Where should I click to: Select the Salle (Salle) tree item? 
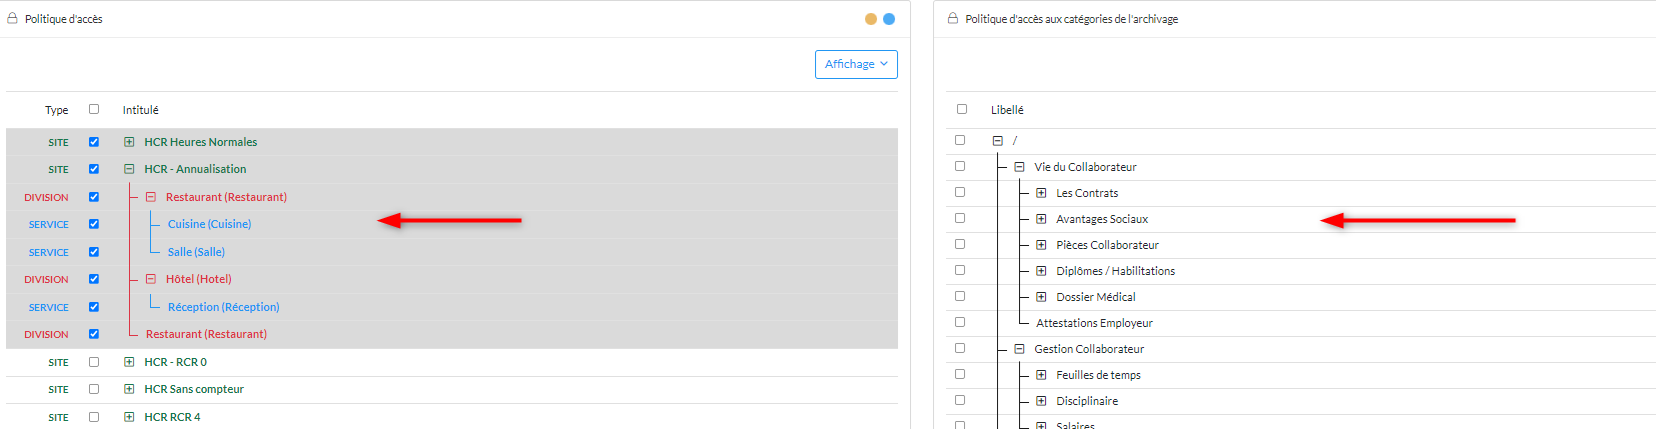click(x=196, y=252)
